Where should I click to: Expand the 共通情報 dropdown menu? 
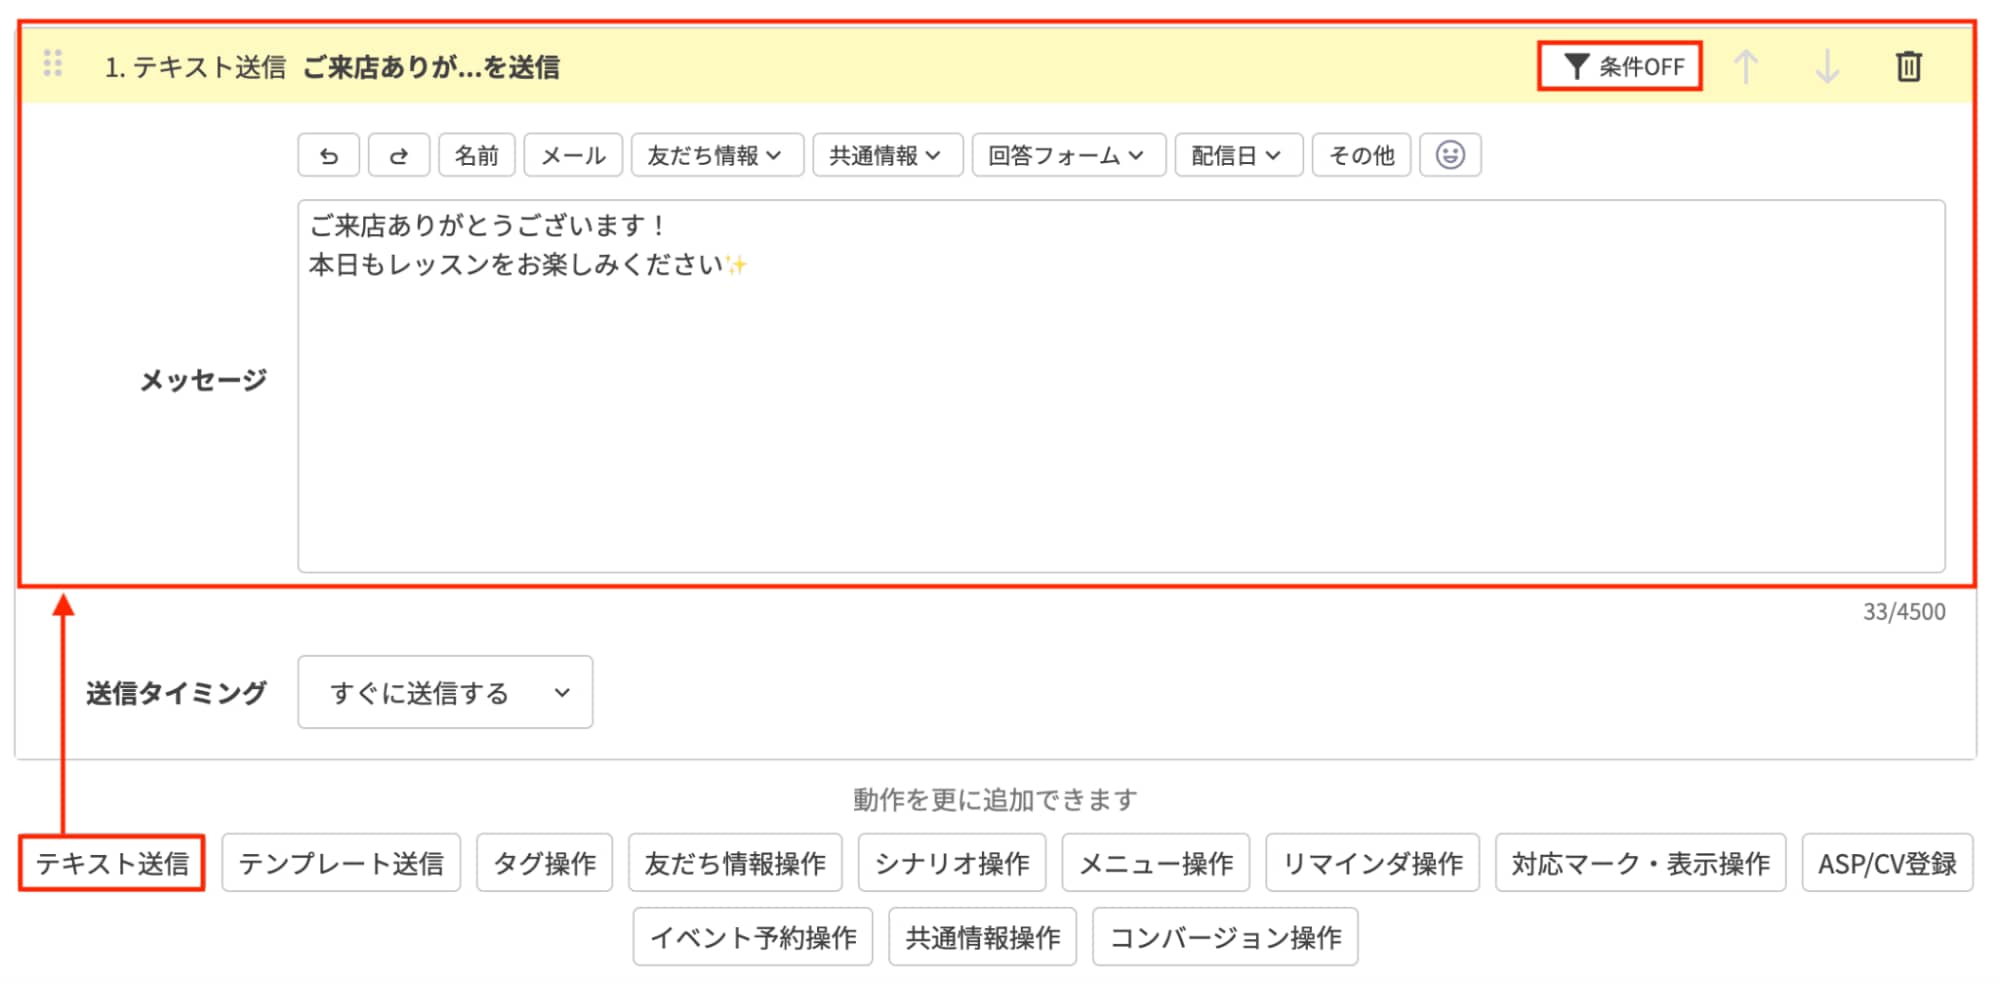887,154
